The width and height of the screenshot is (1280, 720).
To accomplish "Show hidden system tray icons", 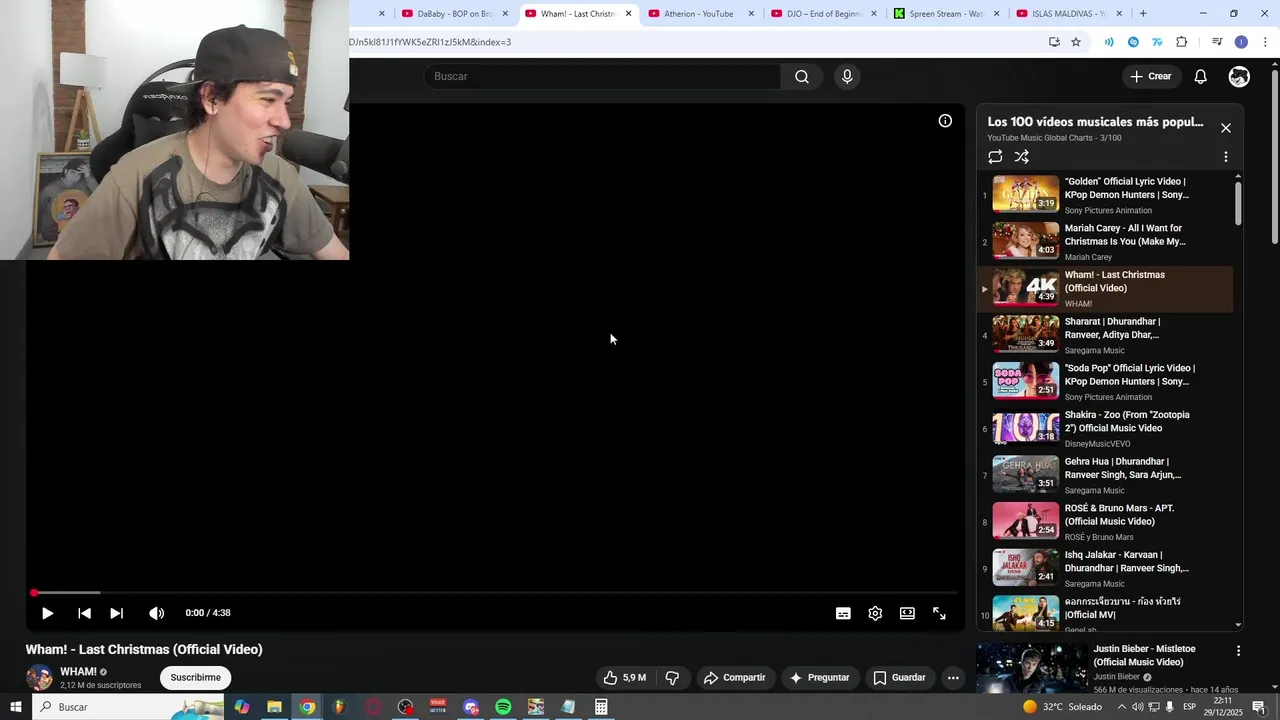I will pyautogui.click(x=1121, y=707).
